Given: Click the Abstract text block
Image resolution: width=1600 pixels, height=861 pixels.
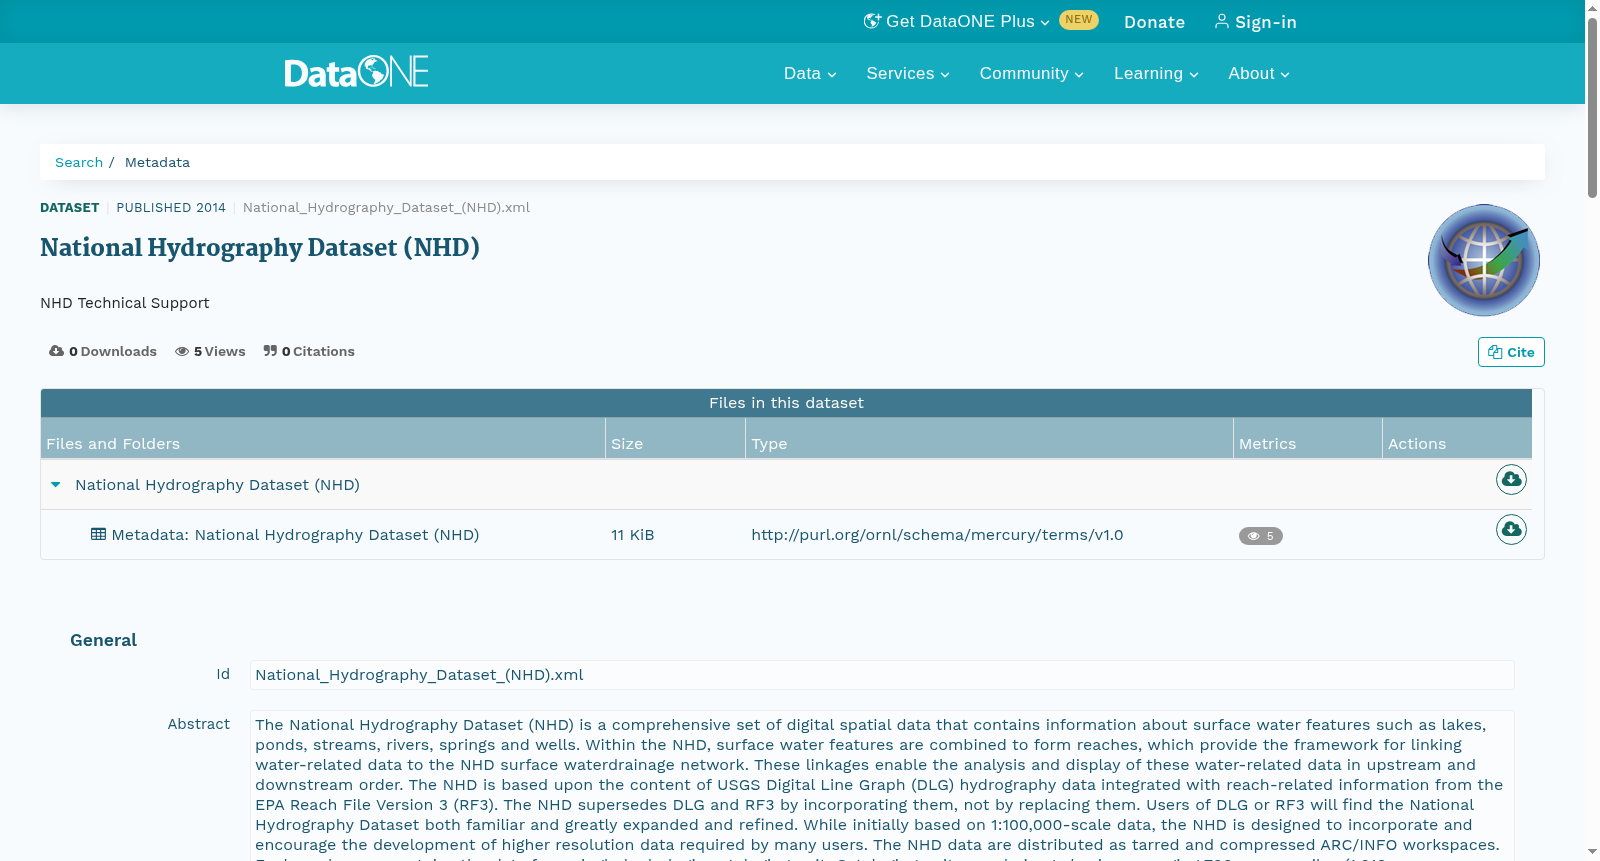Looking at the screenshot, I should point(882,786).
